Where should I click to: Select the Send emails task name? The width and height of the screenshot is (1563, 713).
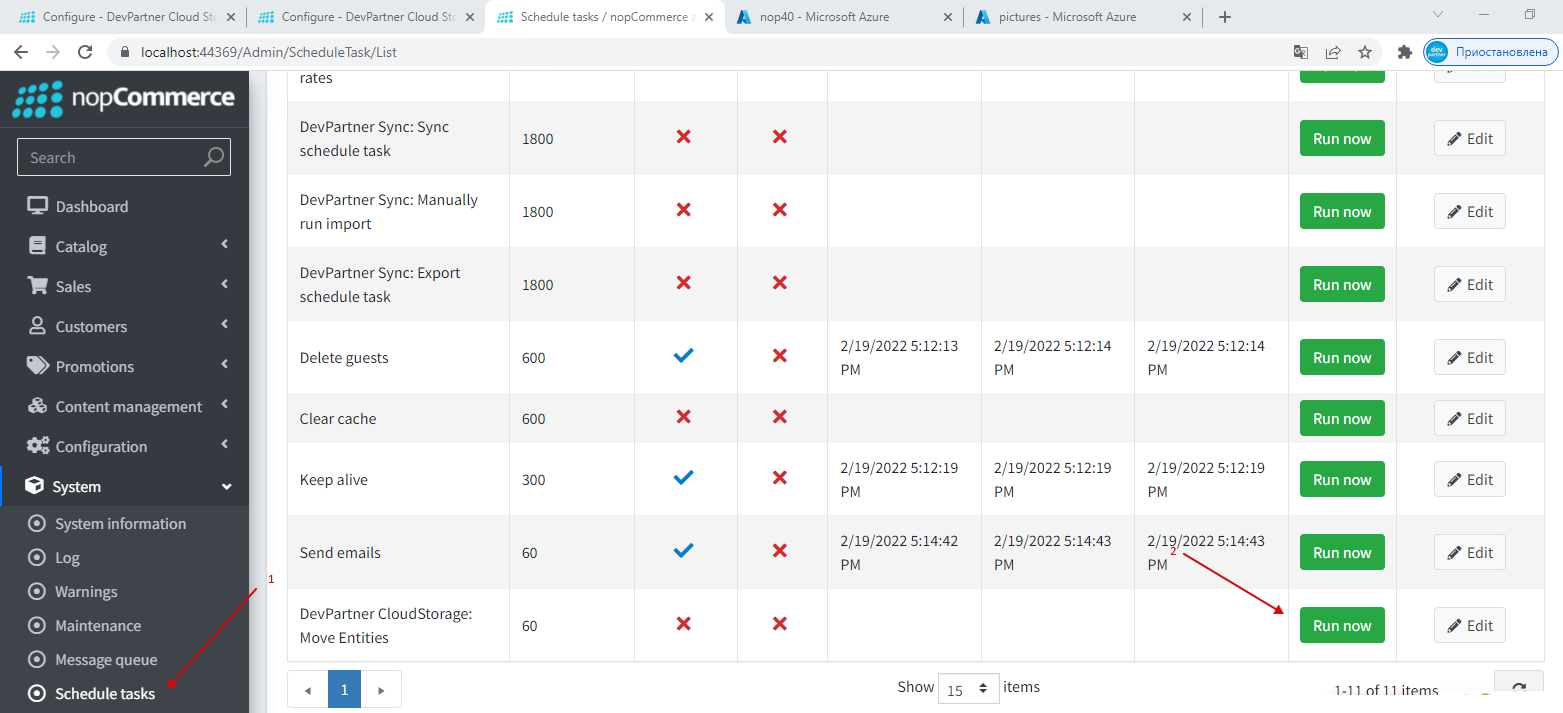pyautogui.click(x=340, y=553)
